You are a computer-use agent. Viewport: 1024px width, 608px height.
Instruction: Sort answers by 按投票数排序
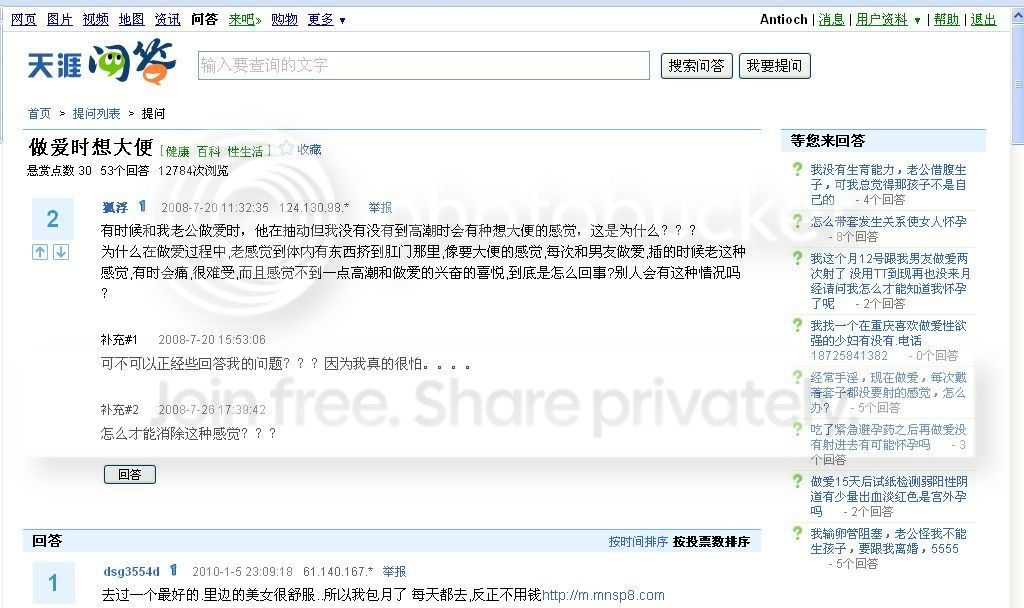click(711, 541)
